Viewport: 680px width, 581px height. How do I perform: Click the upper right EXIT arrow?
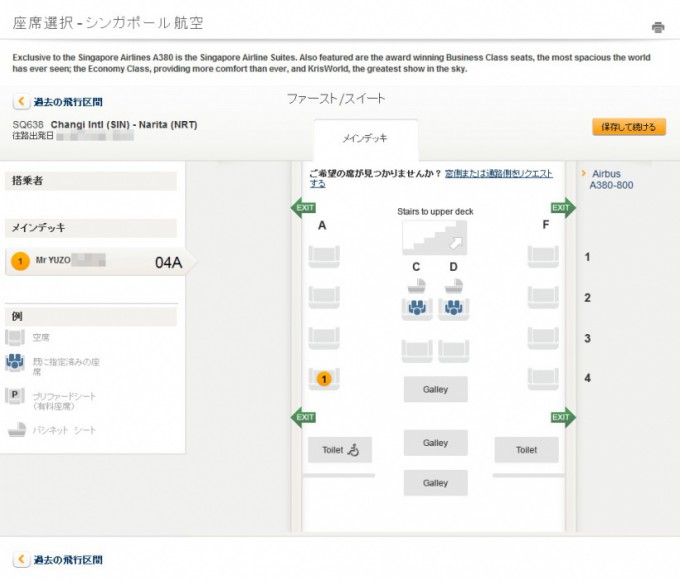coord(563,208)
